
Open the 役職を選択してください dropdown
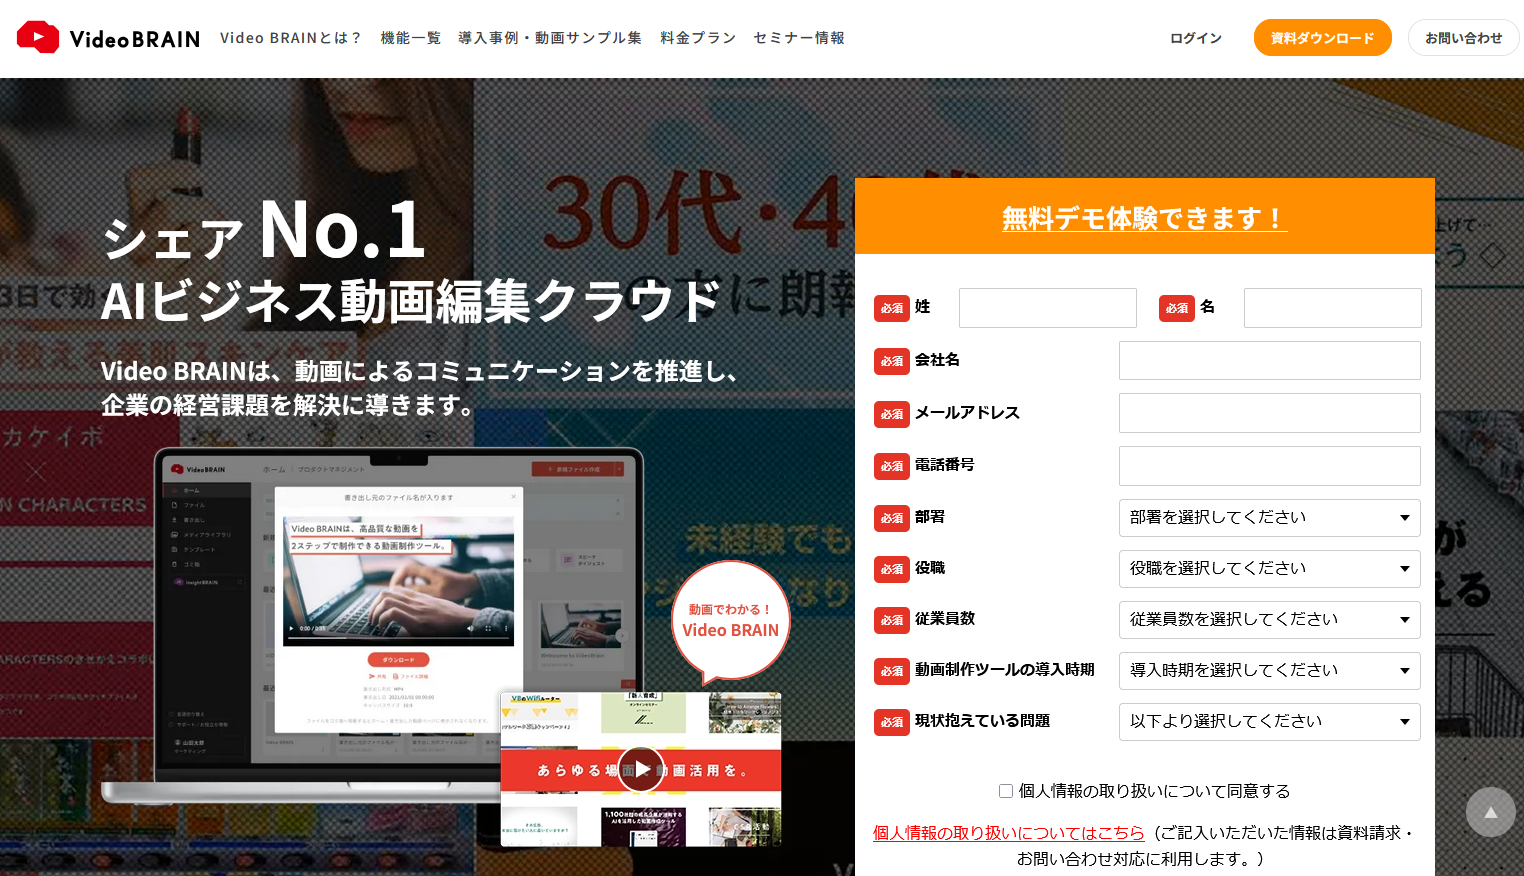[1269, 569]
